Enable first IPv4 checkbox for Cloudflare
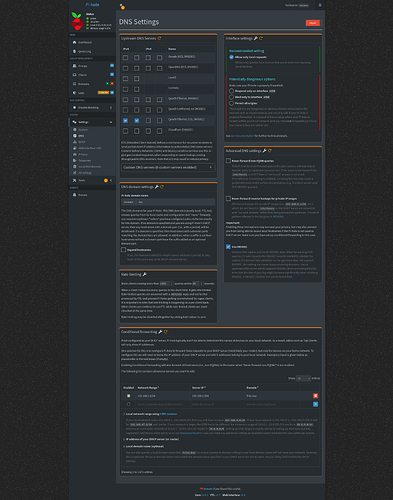 pos(125,131)
